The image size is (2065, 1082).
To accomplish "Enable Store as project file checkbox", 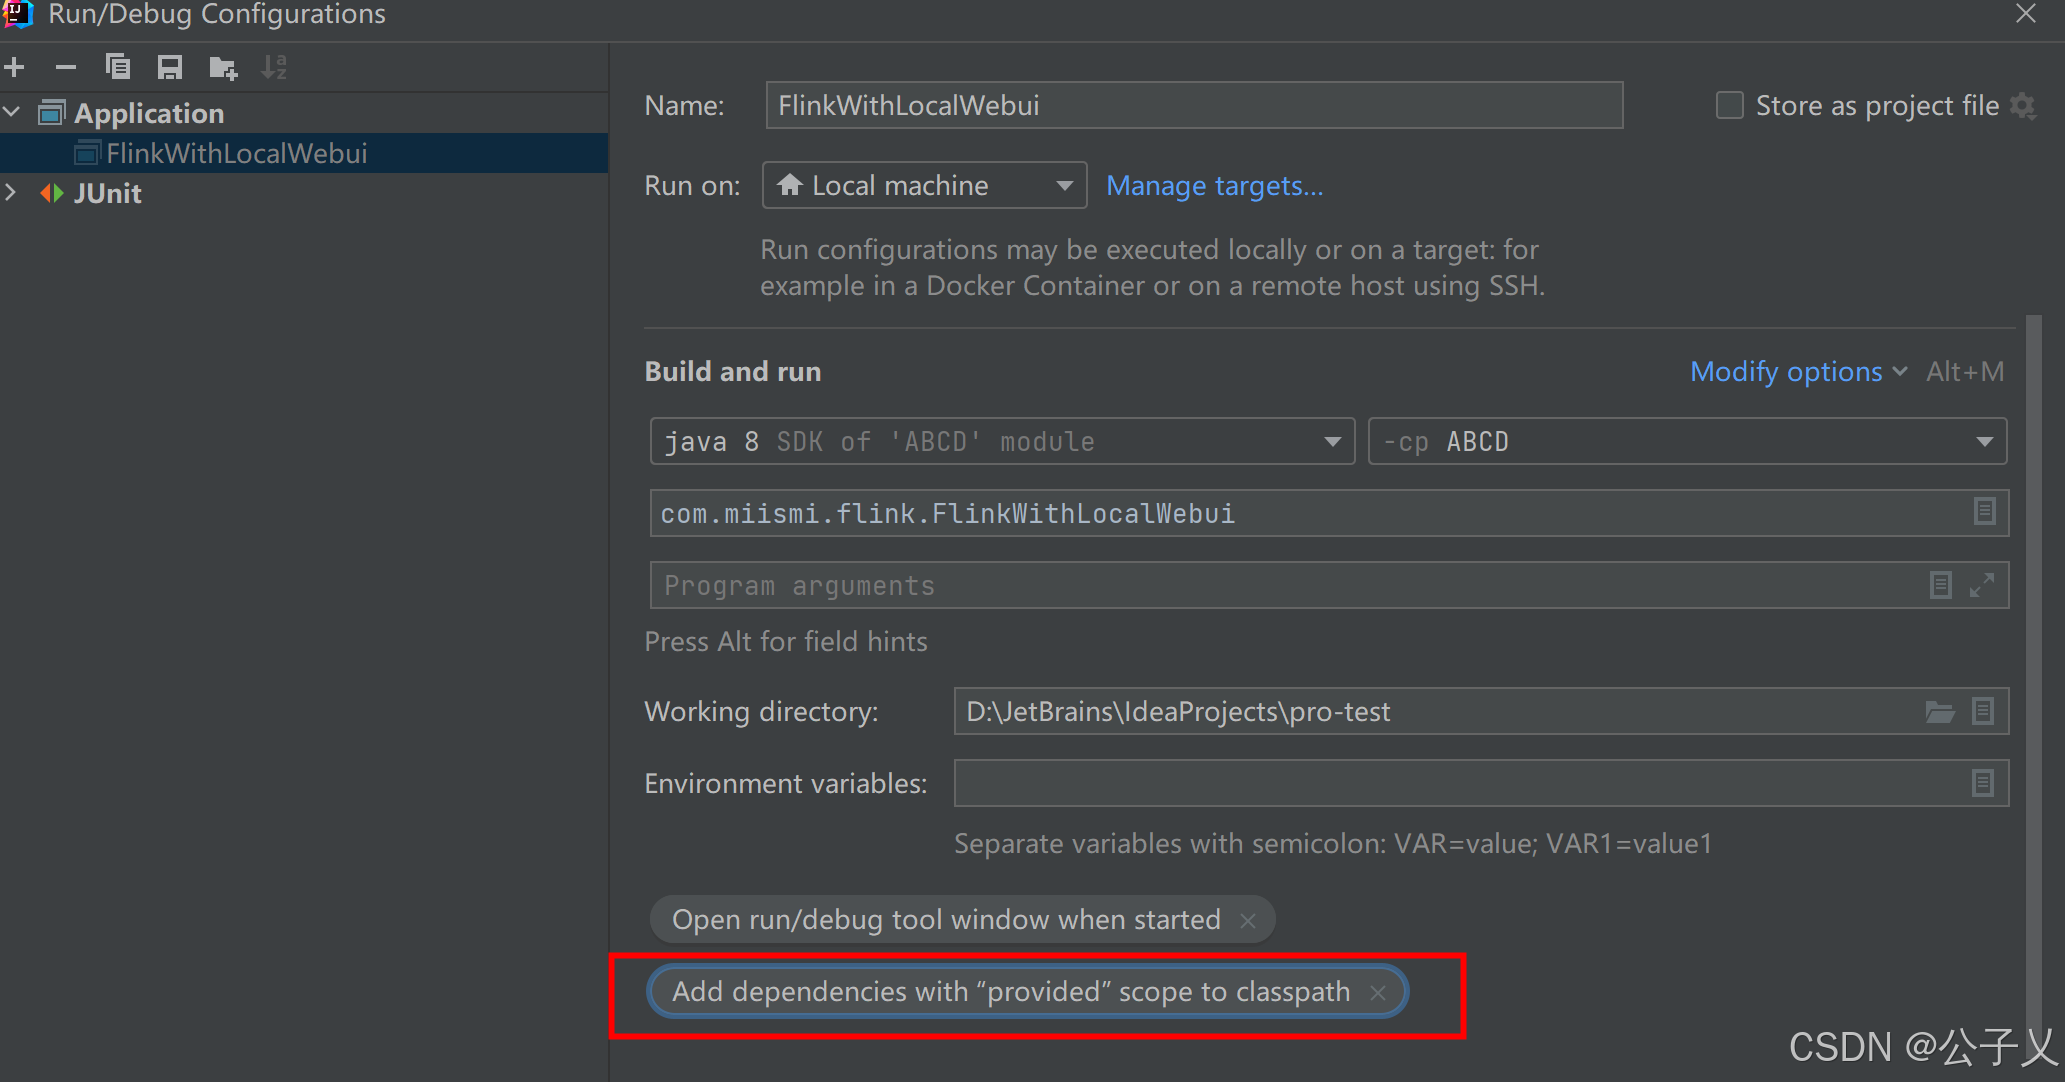I will tap(1729, 106).
